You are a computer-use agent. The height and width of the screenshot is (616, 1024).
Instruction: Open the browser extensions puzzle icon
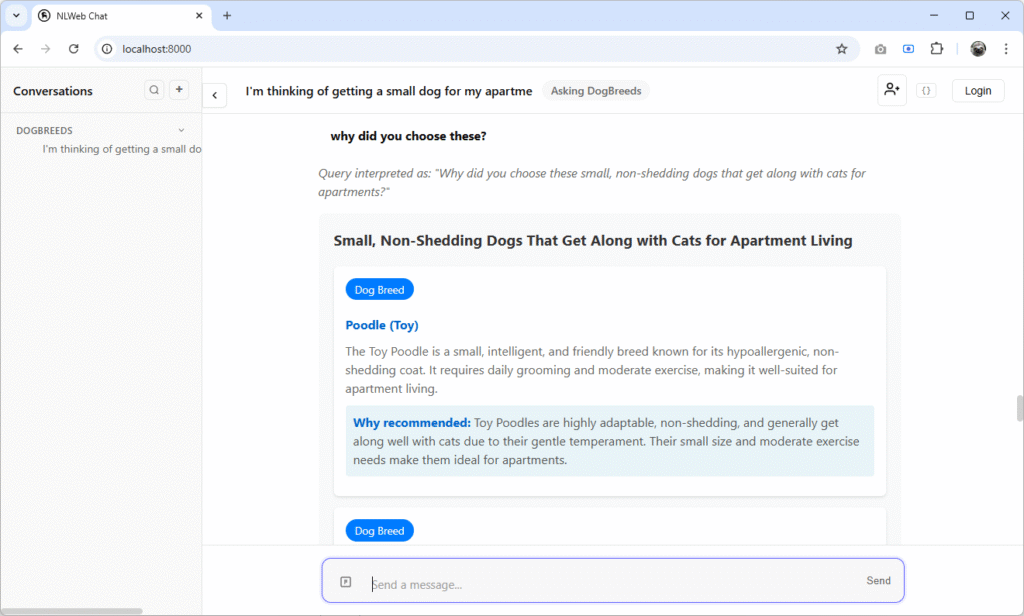click(936, 48)
